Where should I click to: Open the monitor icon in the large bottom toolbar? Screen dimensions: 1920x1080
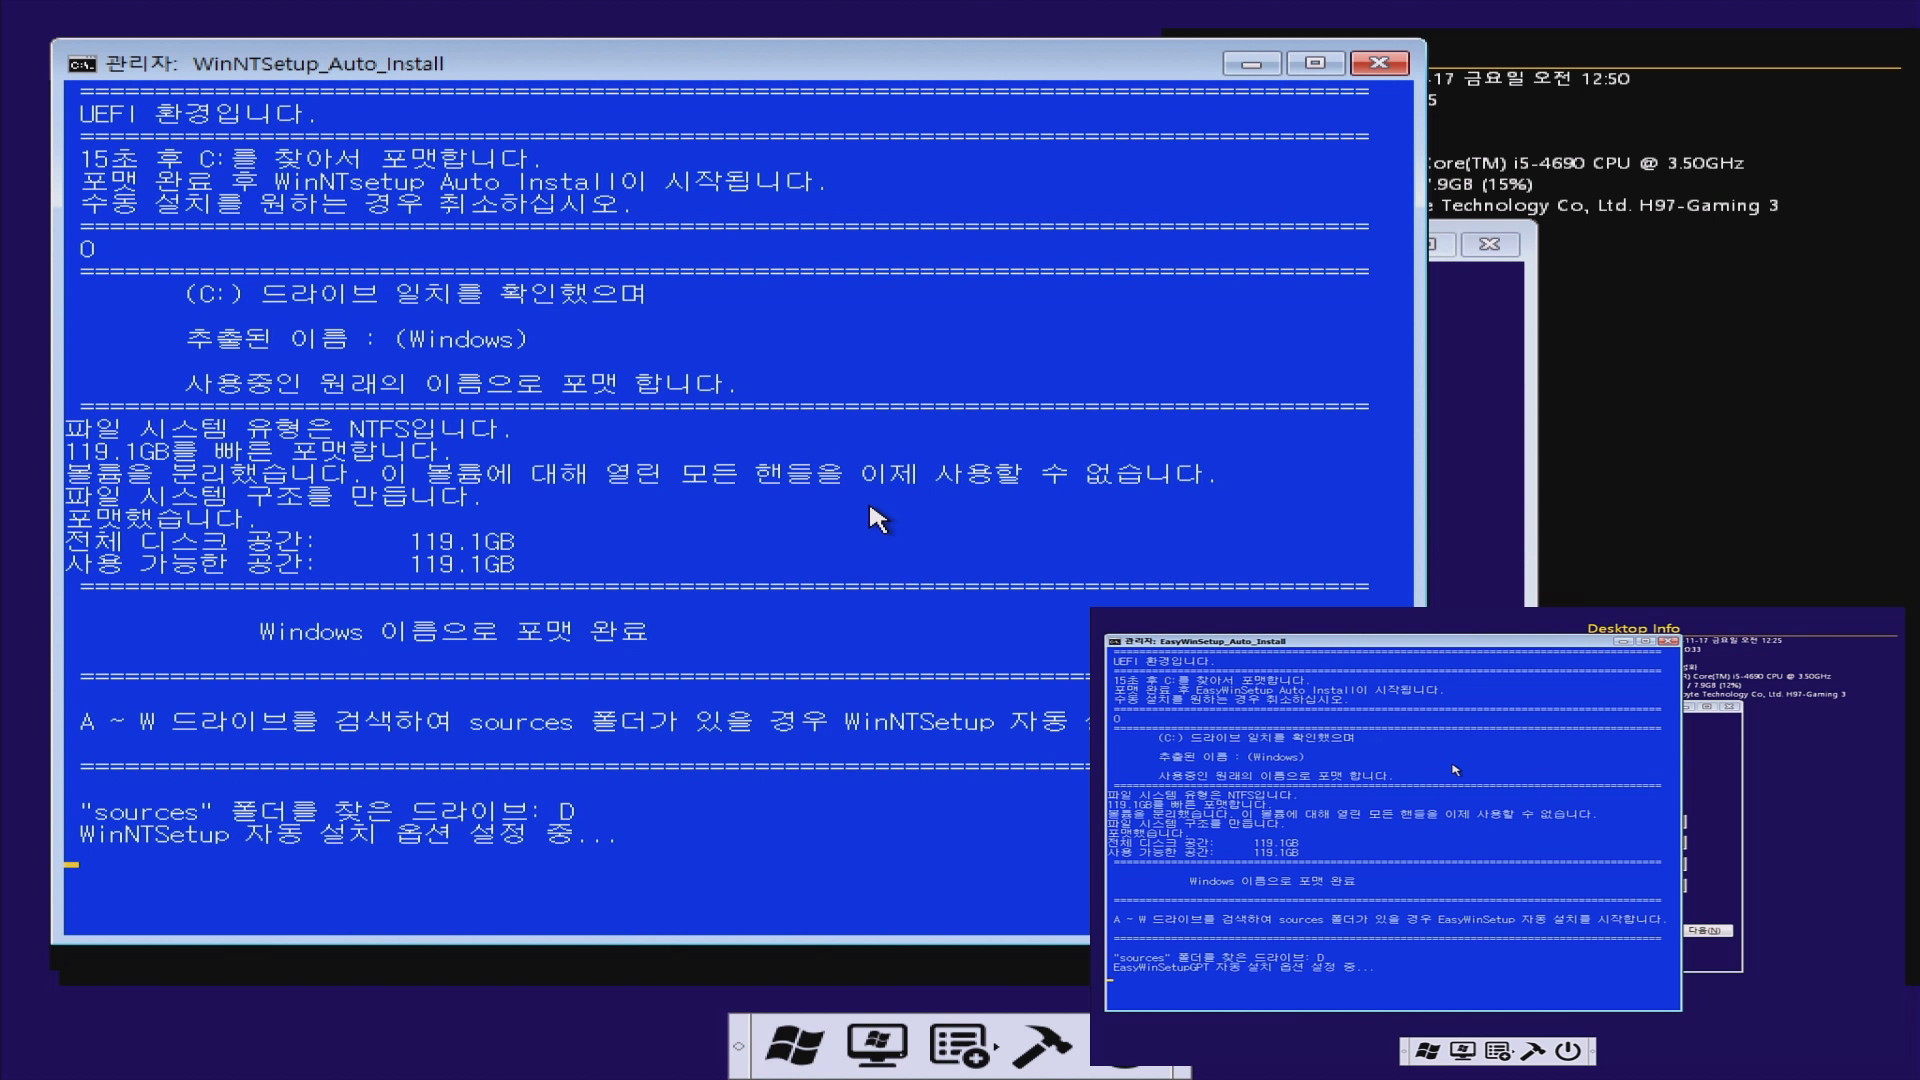pos(877,1046)
